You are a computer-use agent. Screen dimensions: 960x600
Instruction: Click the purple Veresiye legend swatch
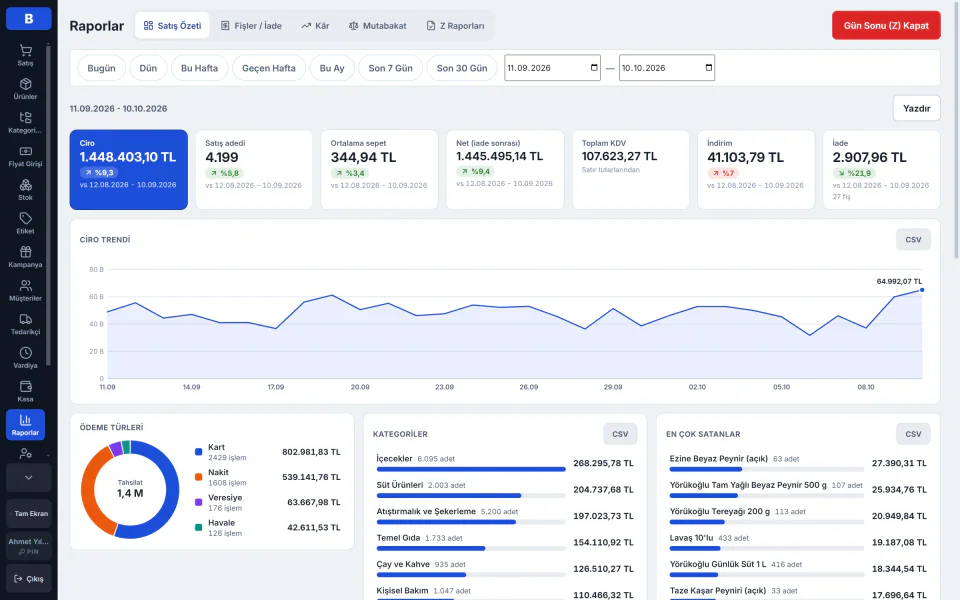pos(198,502)
